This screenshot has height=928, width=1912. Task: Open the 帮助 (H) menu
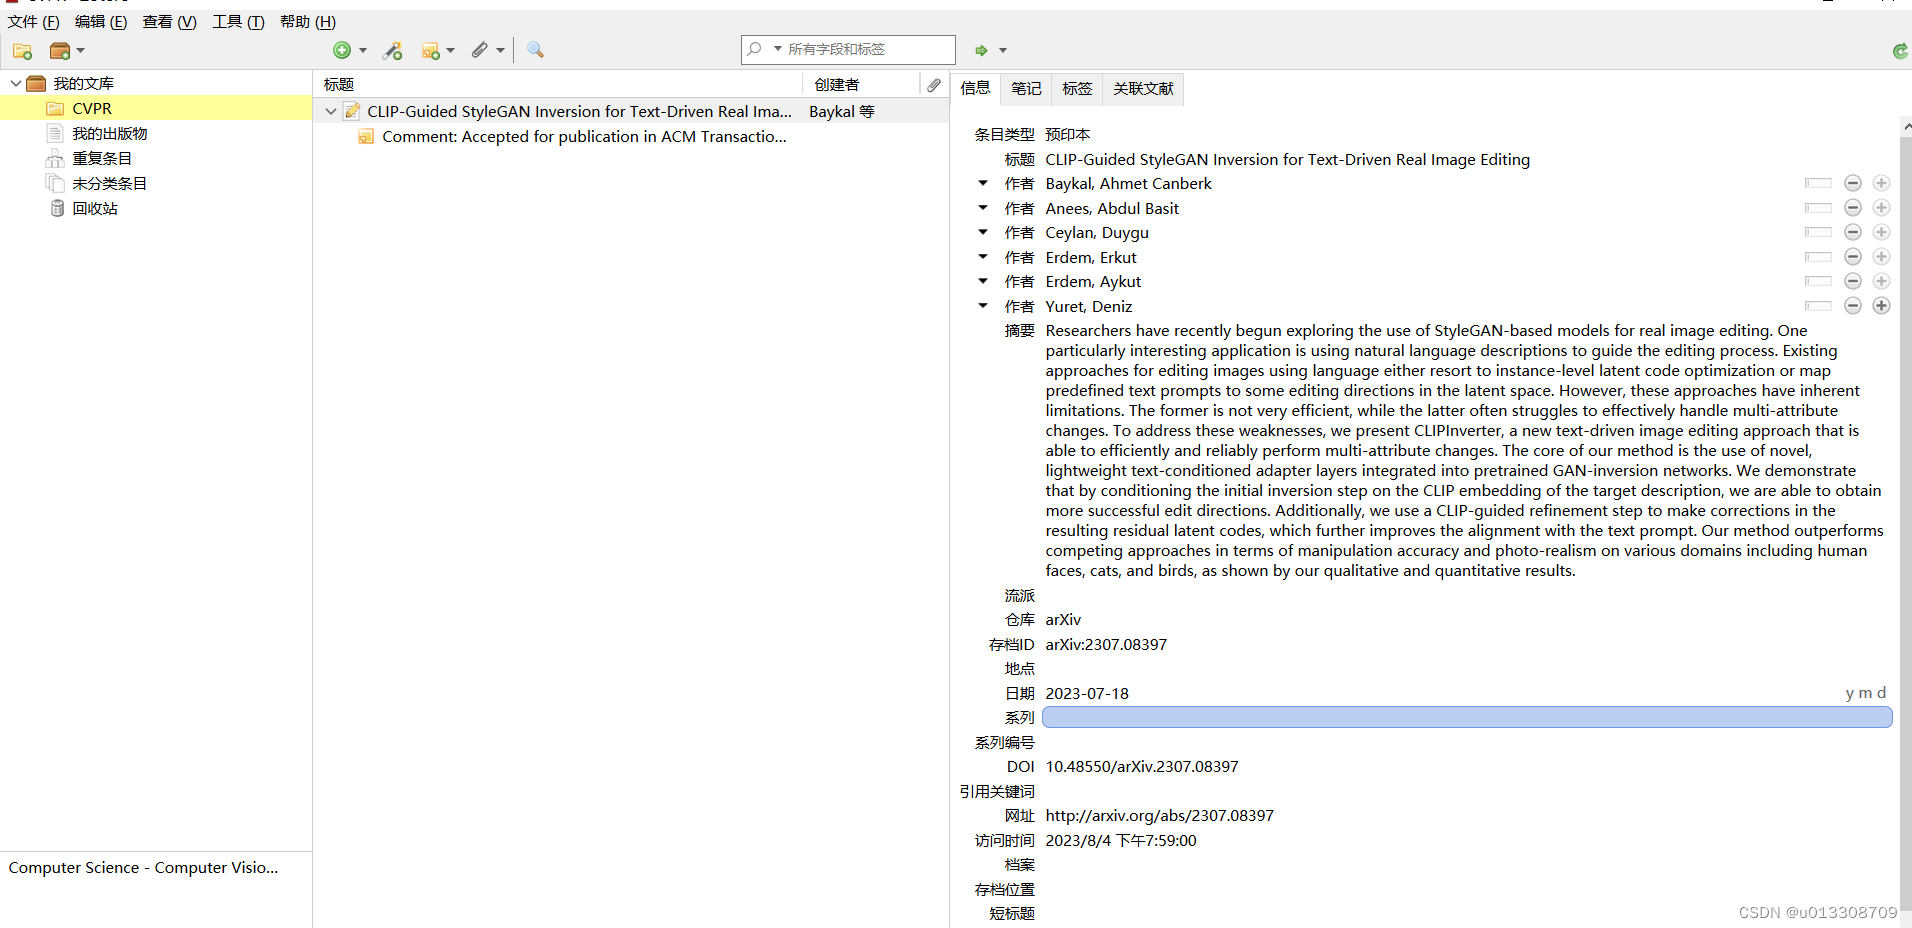pos(308,22)
